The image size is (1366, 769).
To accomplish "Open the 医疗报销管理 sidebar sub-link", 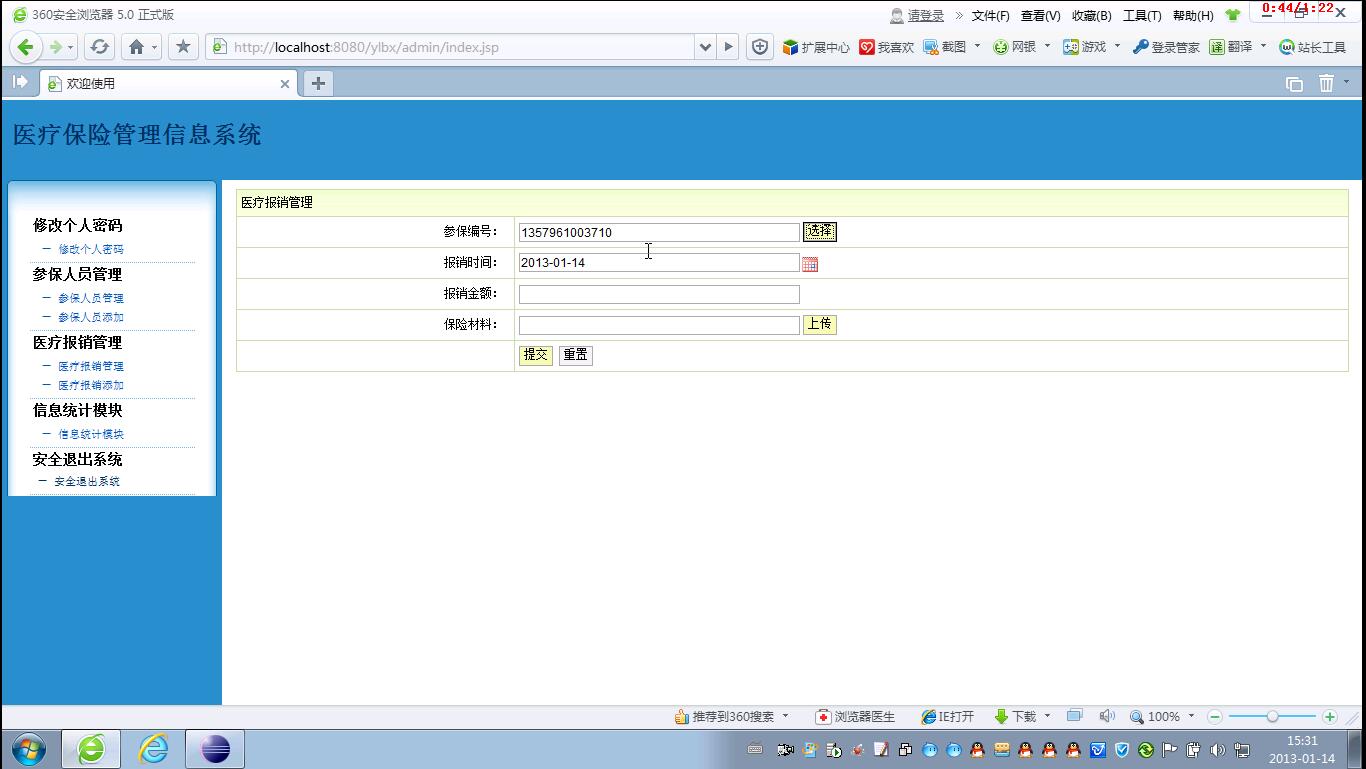I will (x=91, y=366).
